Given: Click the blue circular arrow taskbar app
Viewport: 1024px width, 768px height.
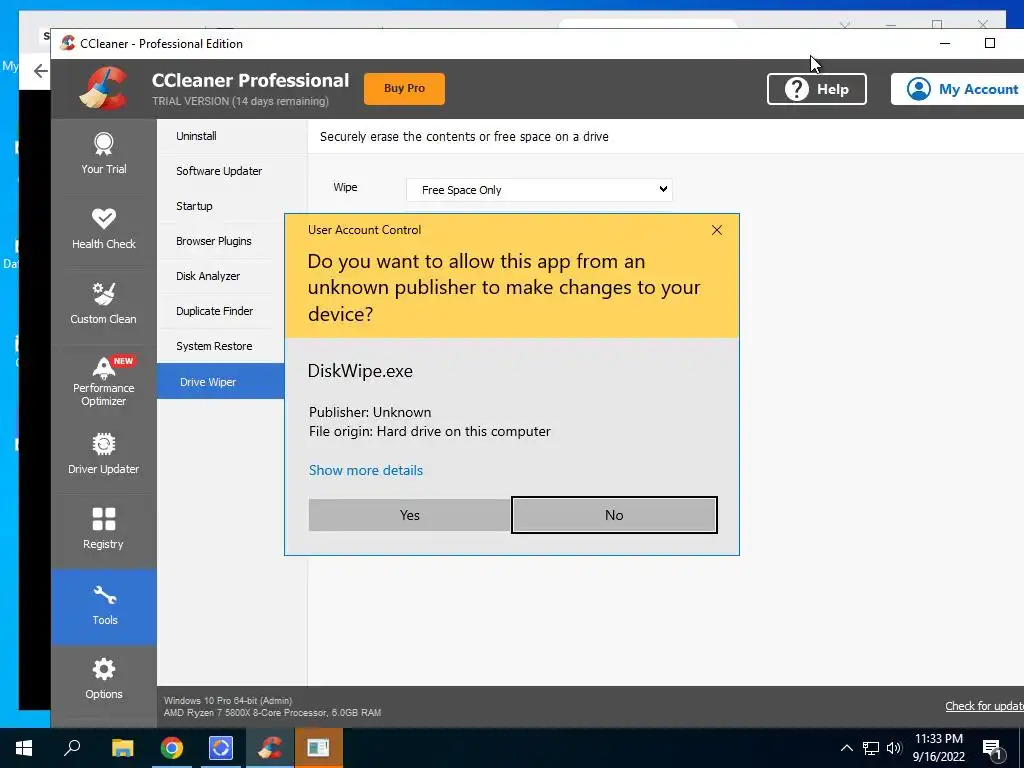Looking at the screenshot, I should 221,748.
